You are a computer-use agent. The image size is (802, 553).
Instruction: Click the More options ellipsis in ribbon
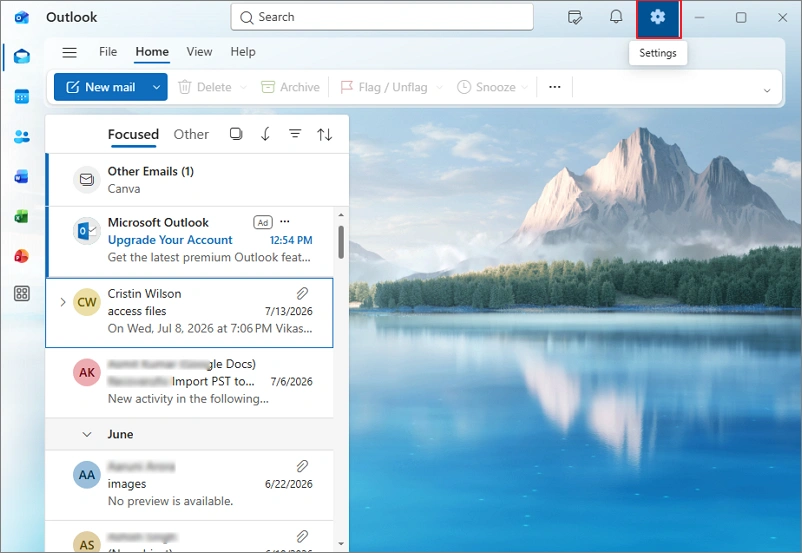click(x=554, y=87)
